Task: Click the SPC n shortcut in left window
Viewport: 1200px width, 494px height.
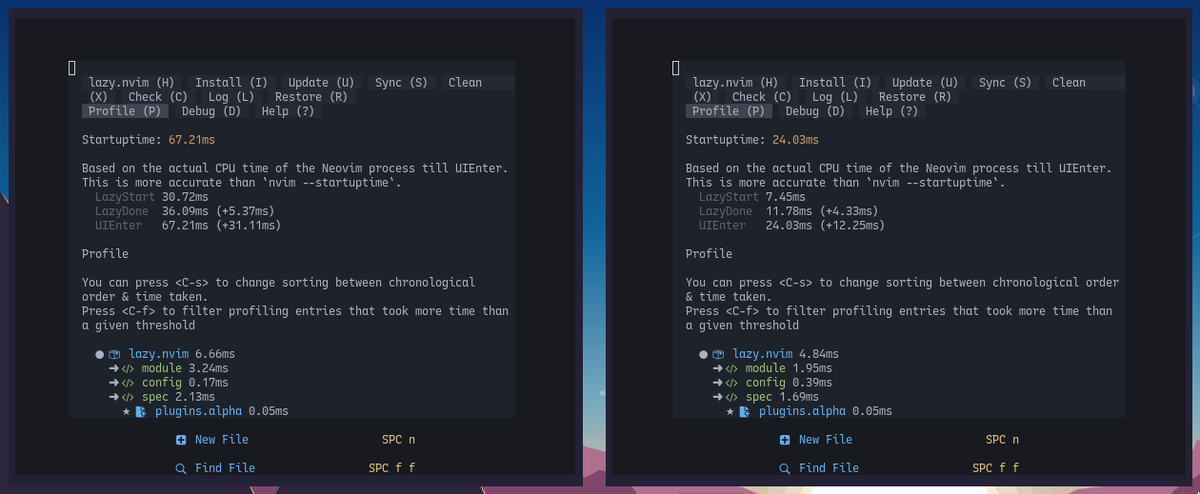Action: 398,439
